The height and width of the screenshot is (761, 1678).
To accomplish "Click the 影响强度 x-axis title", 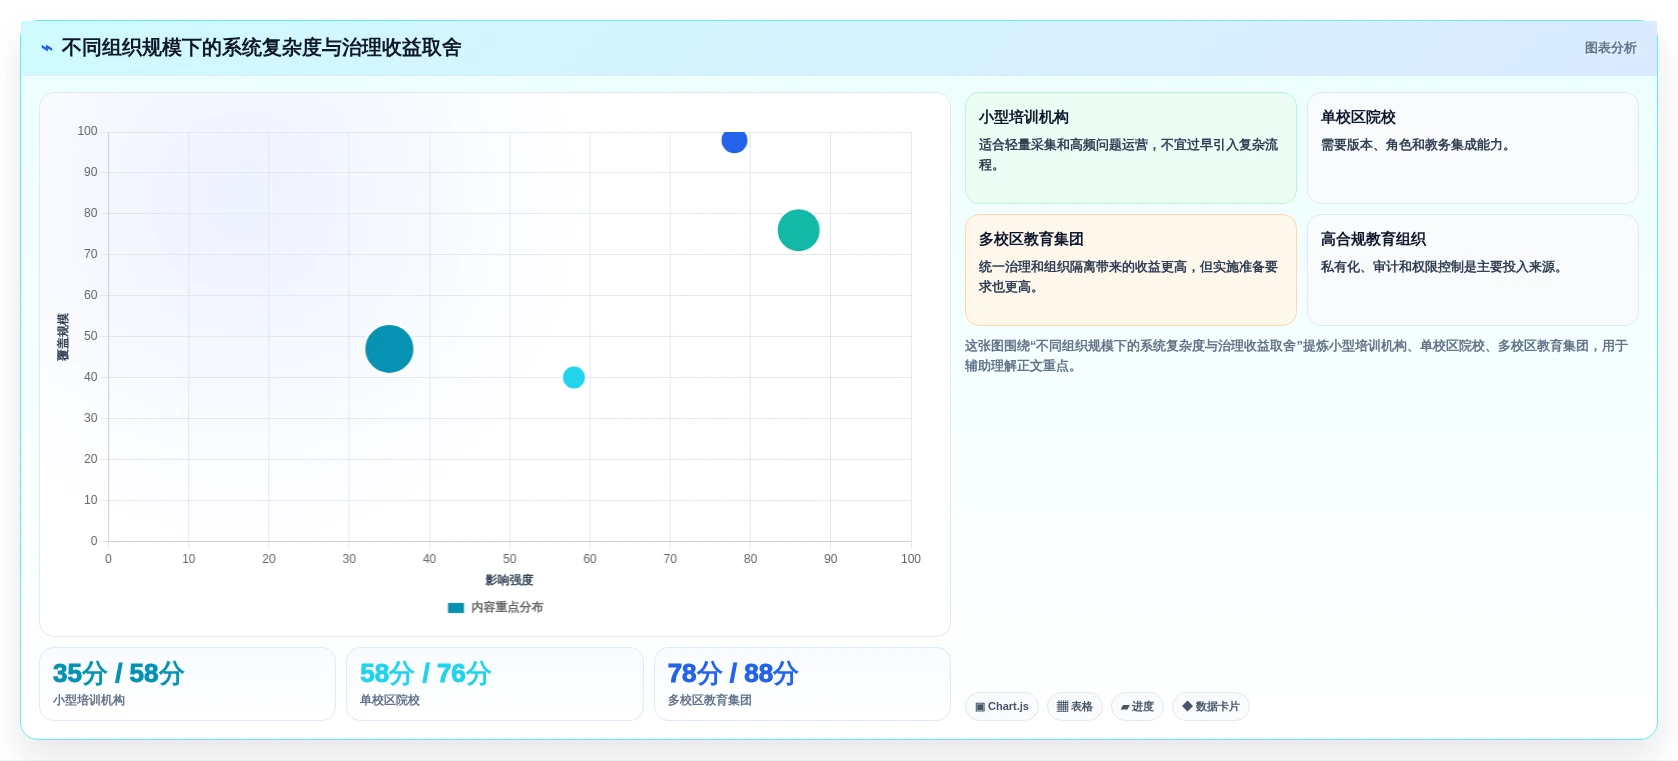I will point(509,580).
